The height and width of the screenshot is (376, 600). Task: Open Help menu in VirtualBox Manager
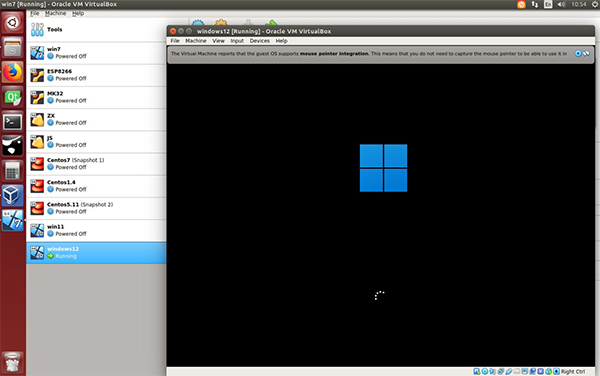pyautogui.click(x=78, y=13)
